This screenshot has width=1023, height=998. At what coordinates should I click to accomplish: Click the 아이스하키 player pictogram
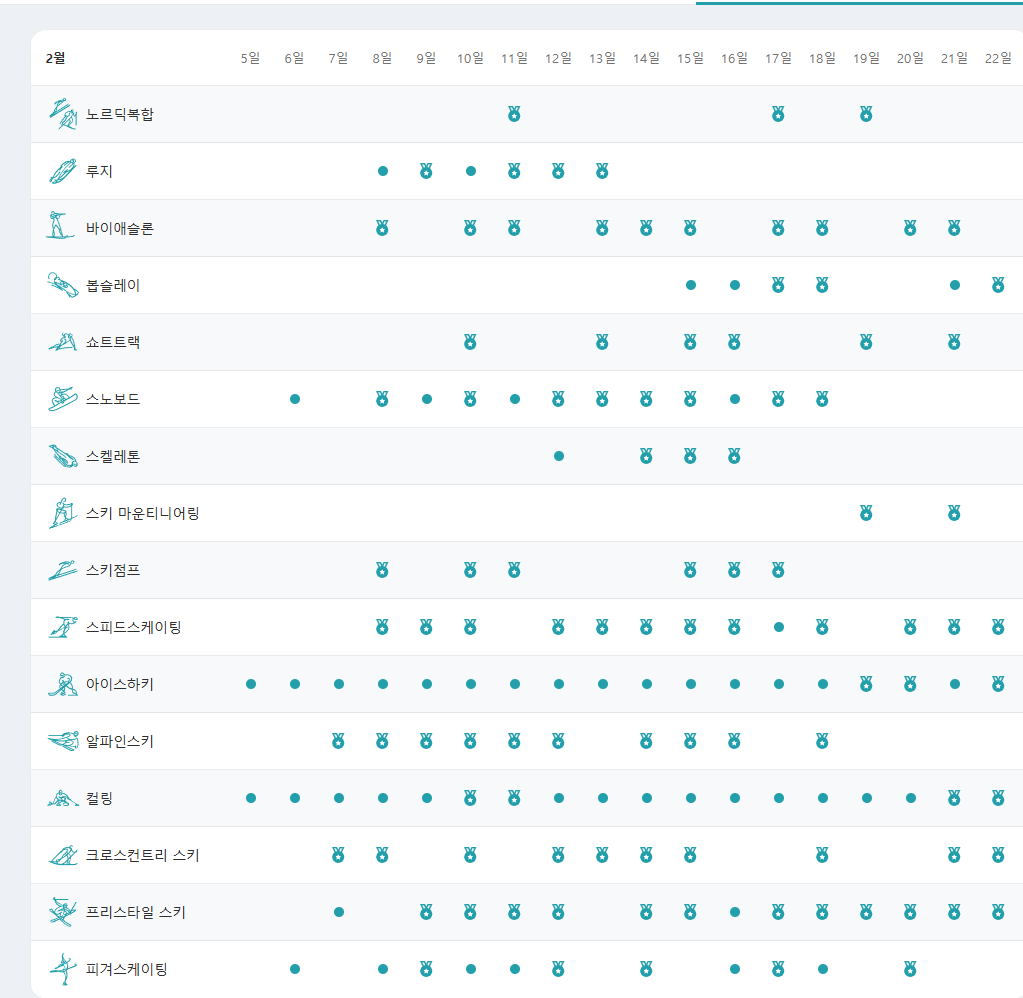tap(62, 684)
